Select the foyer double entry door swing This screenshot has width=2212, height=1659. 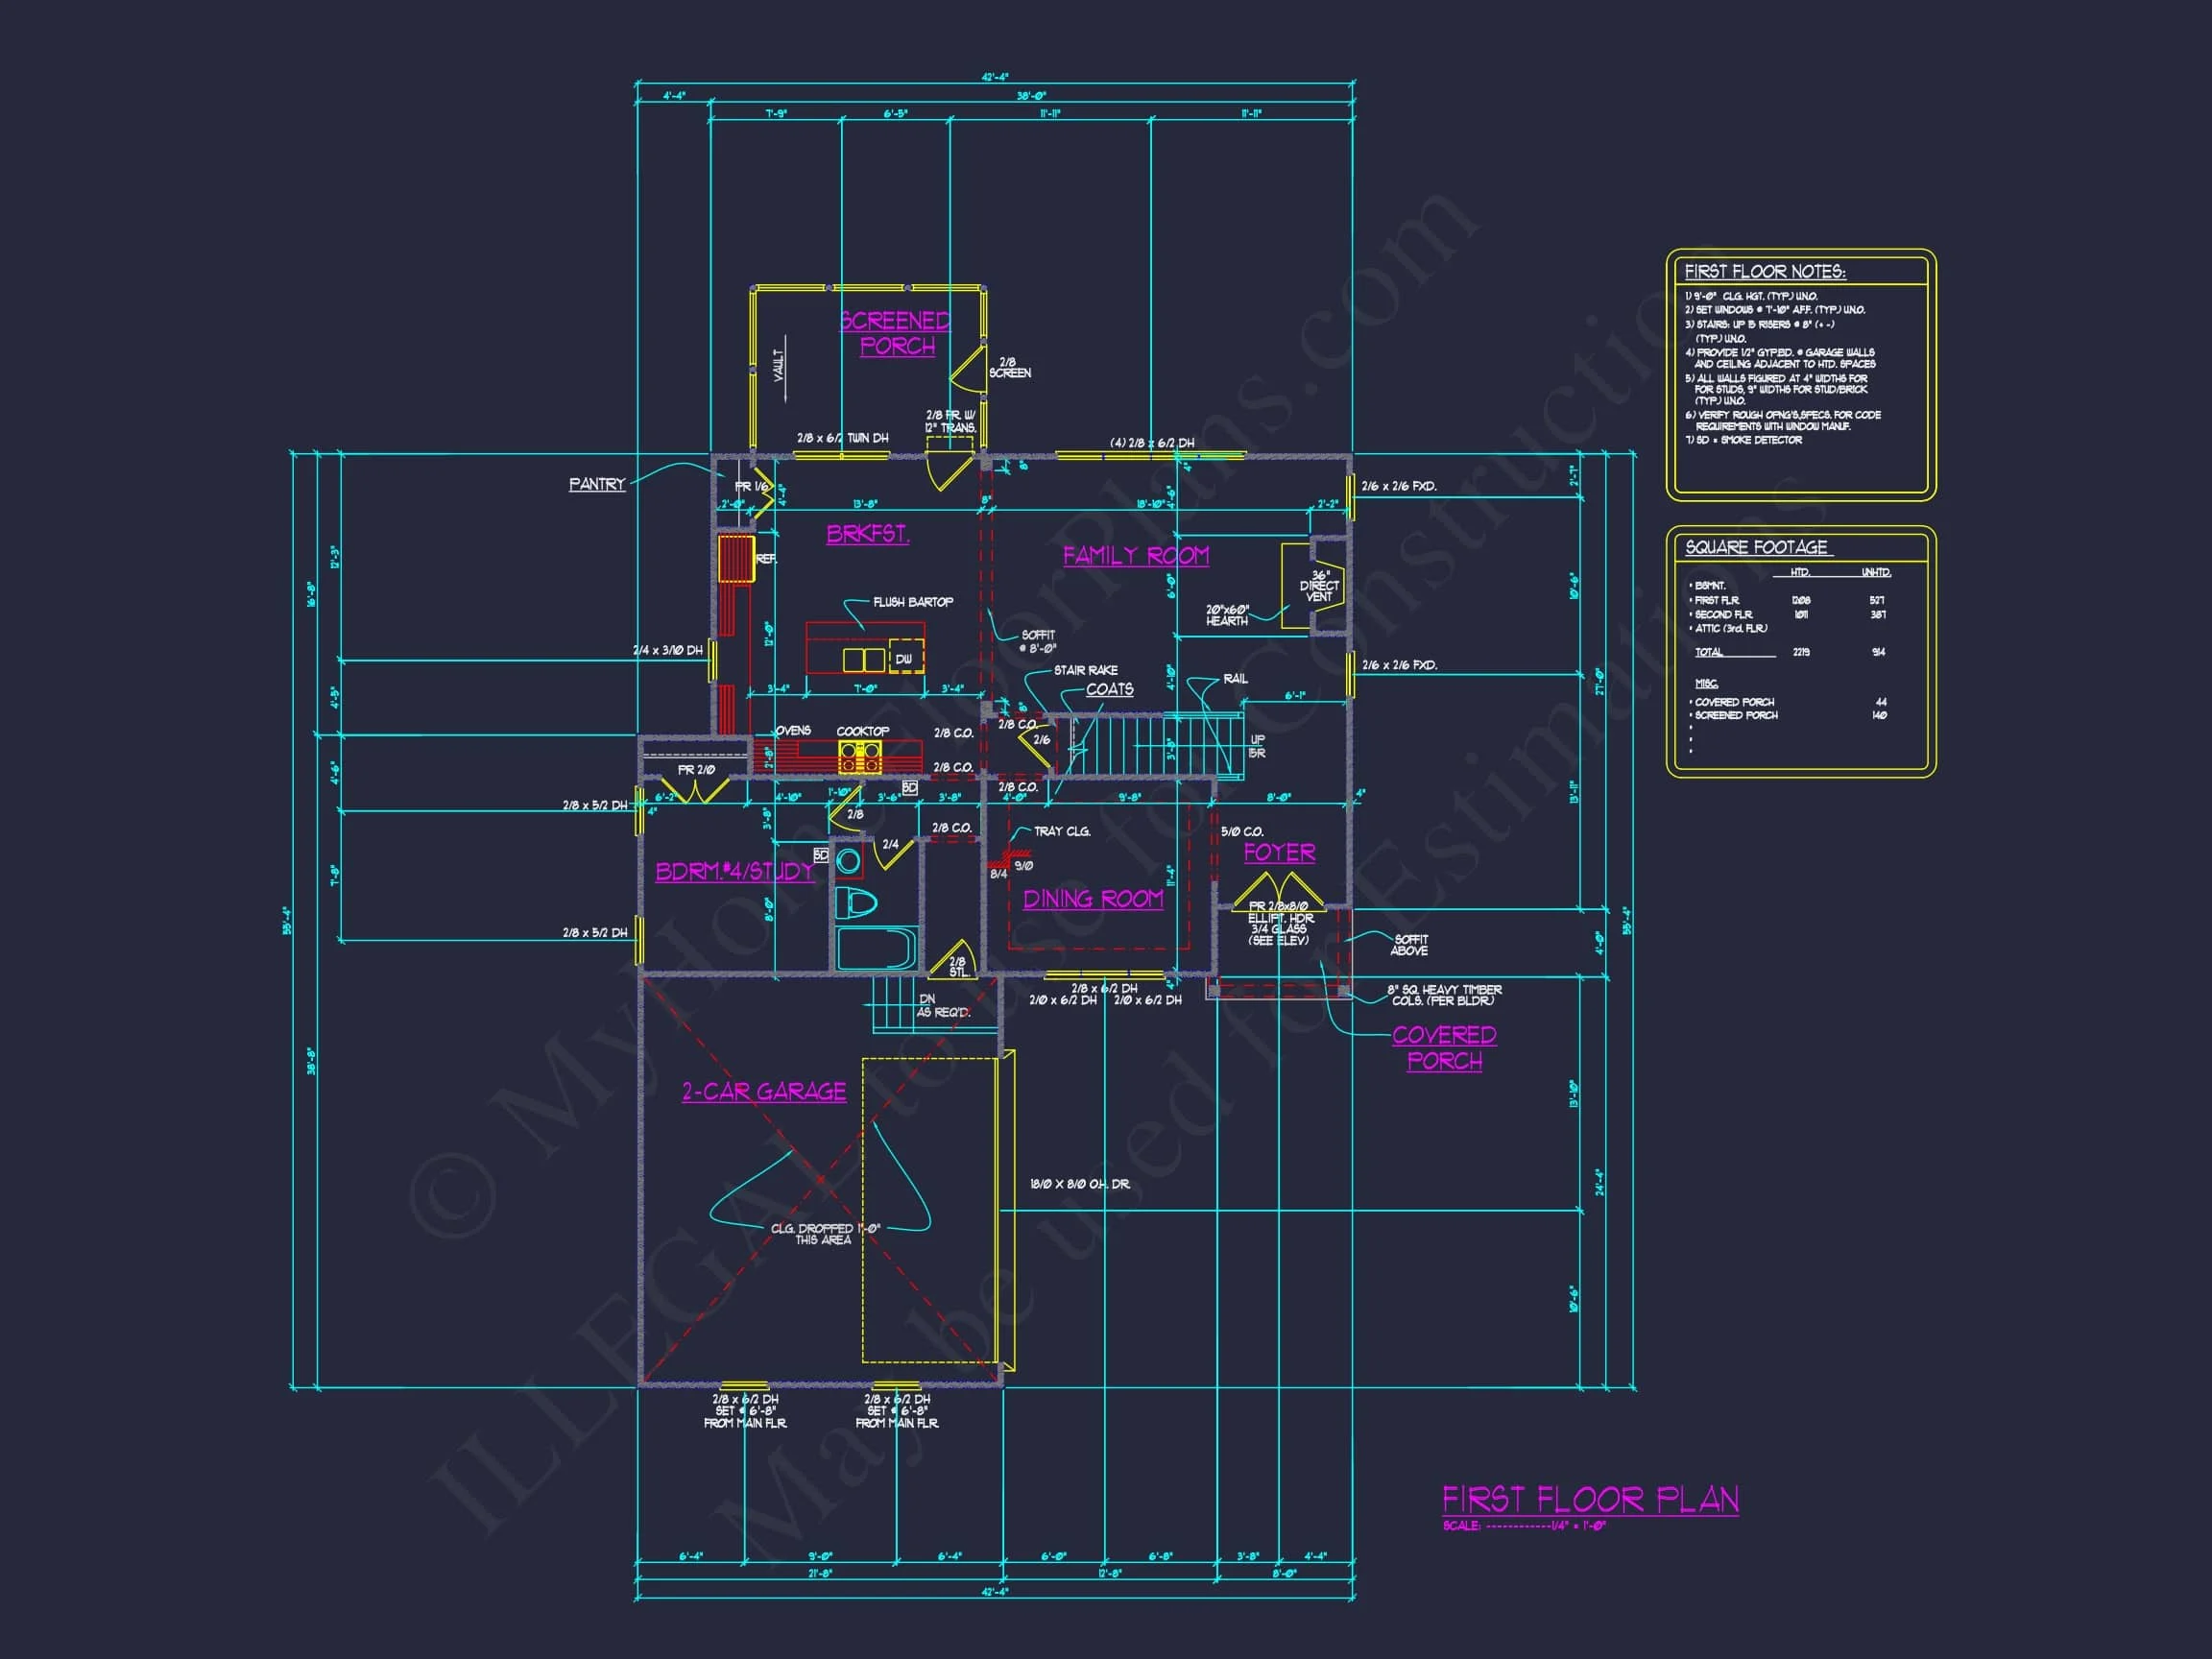point(1278,891)
